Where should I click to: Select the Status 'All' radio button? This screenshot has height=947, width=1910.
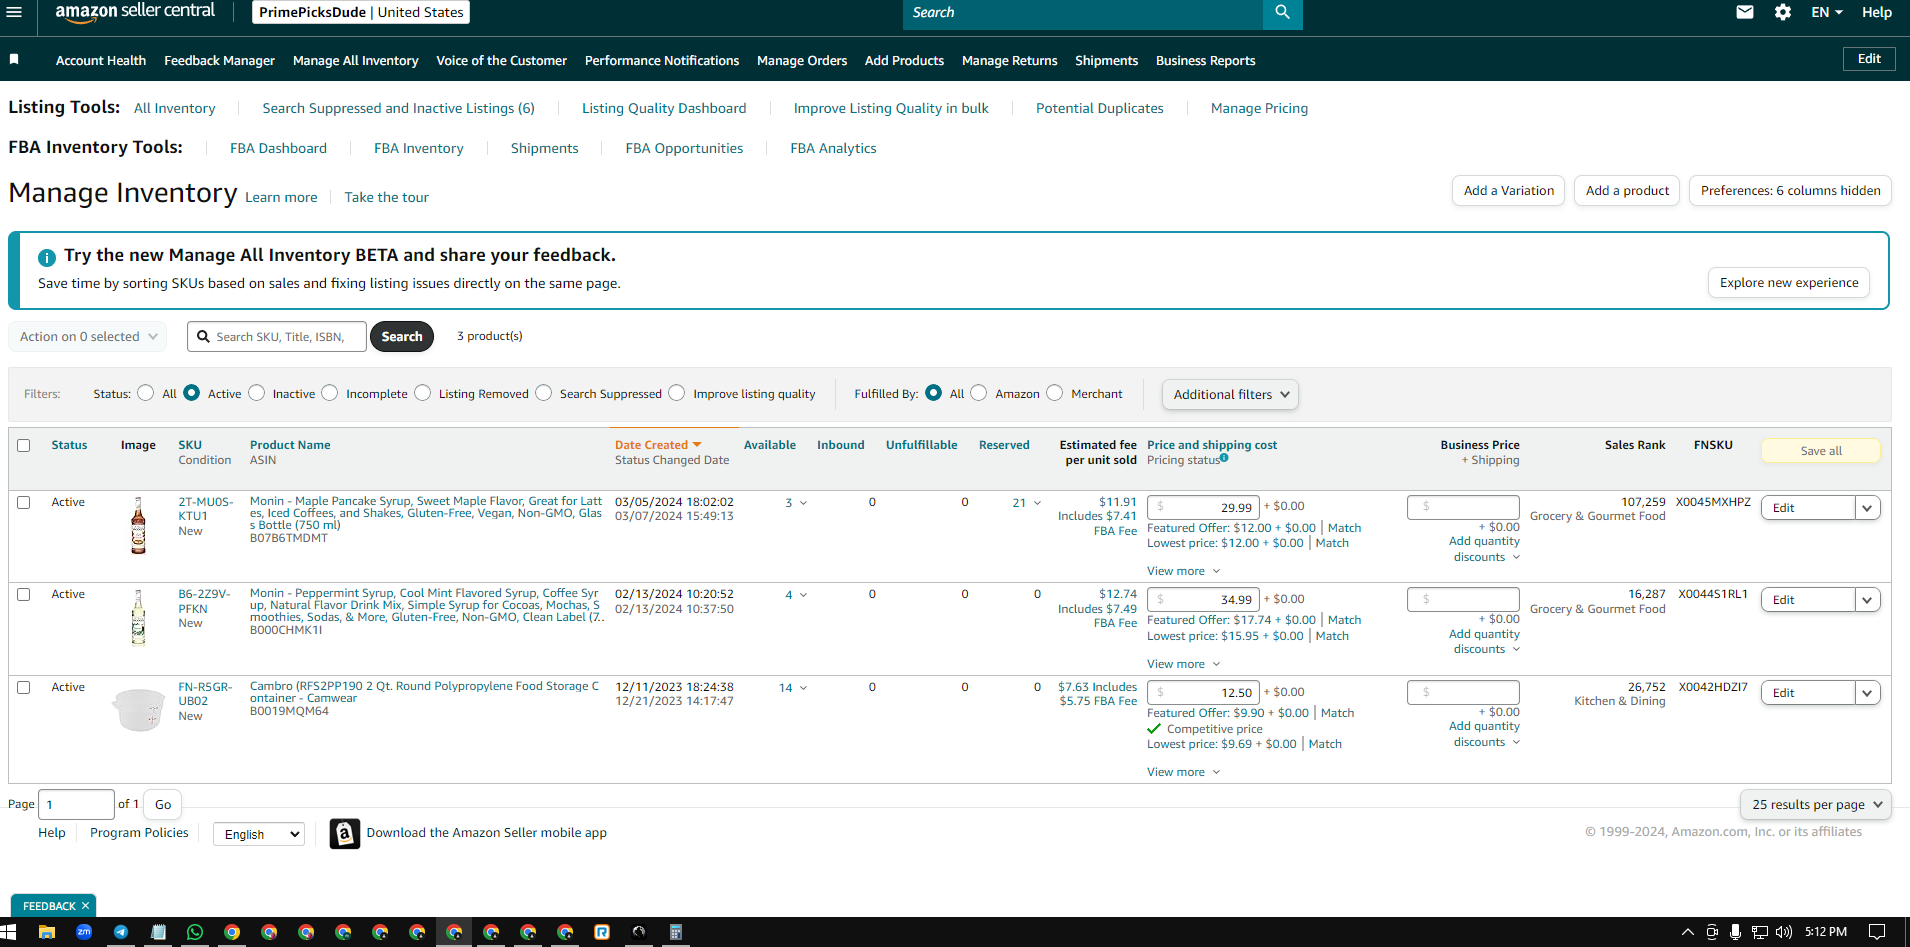click(146, 393)
